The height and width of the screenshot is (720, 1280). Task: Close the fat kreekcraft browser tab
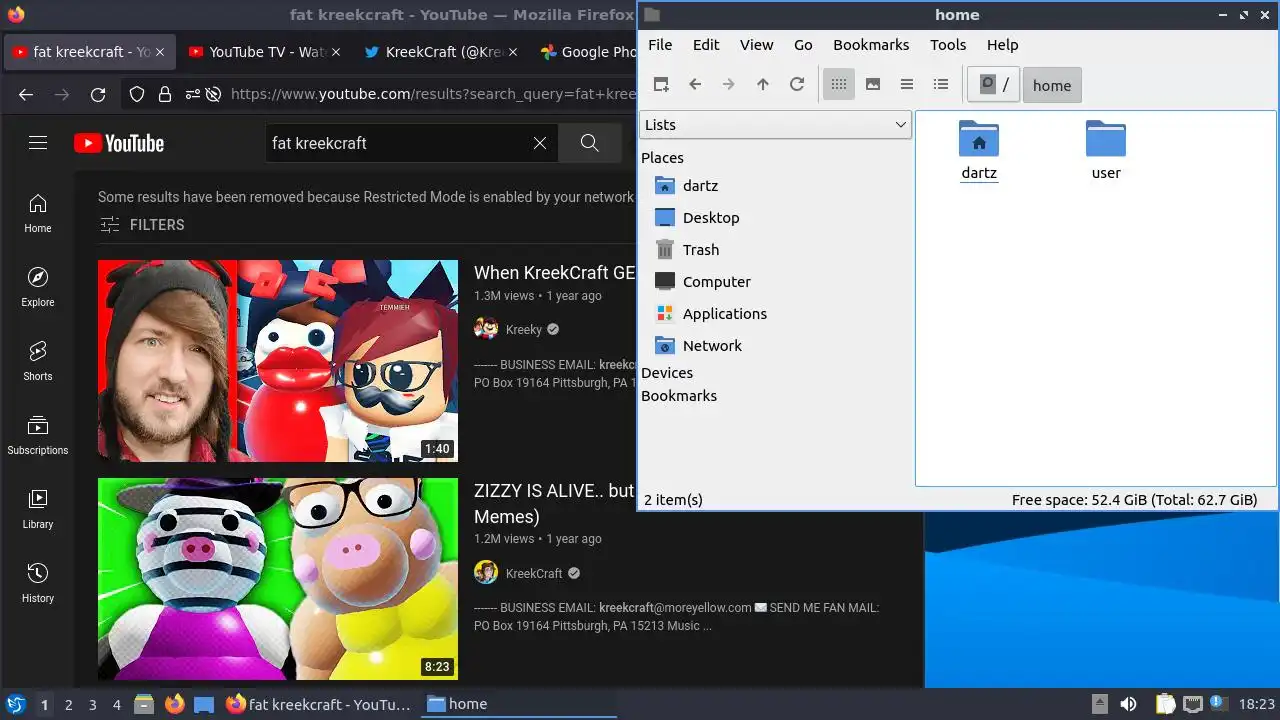(161, 52)
